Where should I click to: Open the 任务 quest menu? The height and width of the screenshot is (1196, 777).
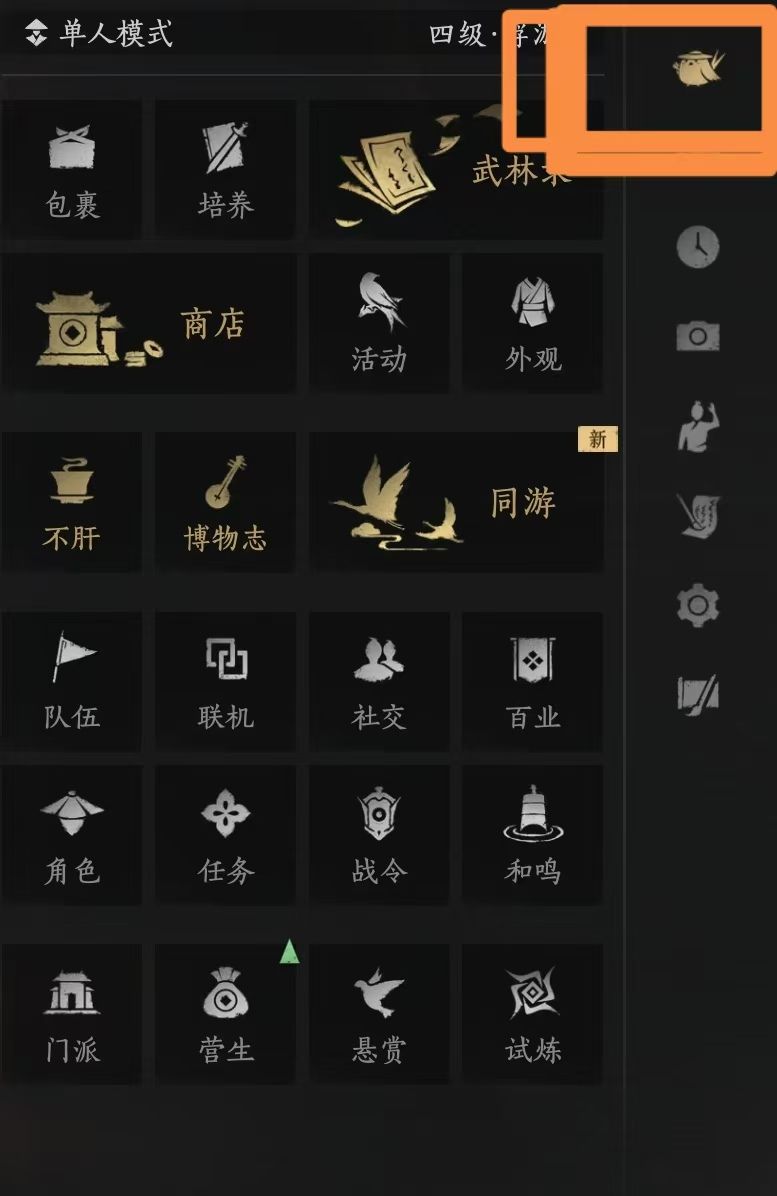coord(226,835)
